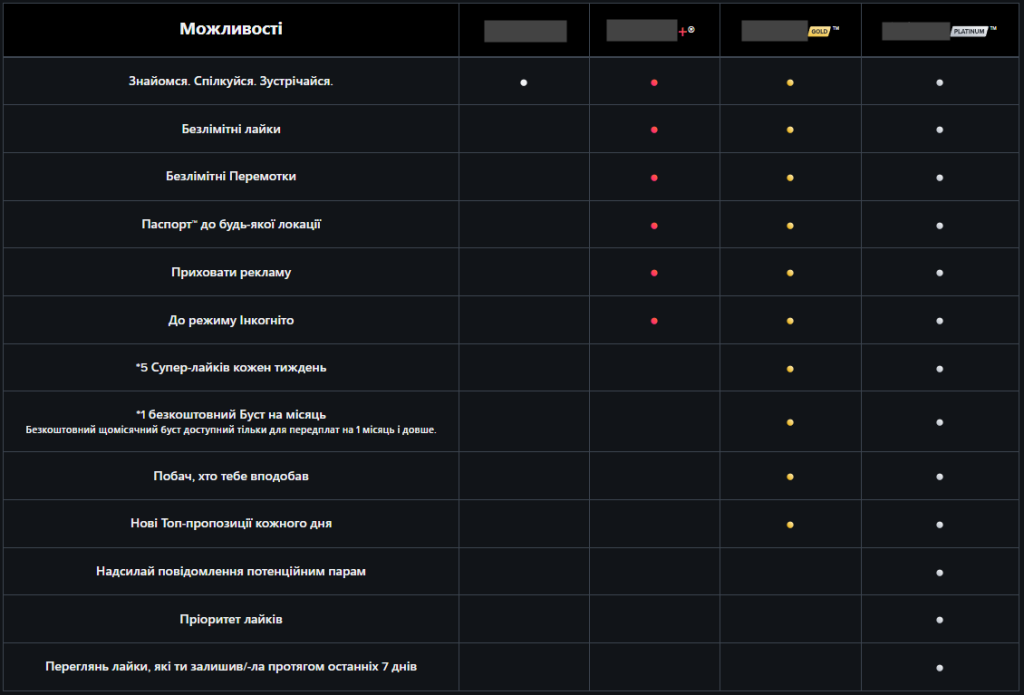Select the Нові Топ-пропозиції кожного дня label

pyautogui.click(x=231, y=524)
